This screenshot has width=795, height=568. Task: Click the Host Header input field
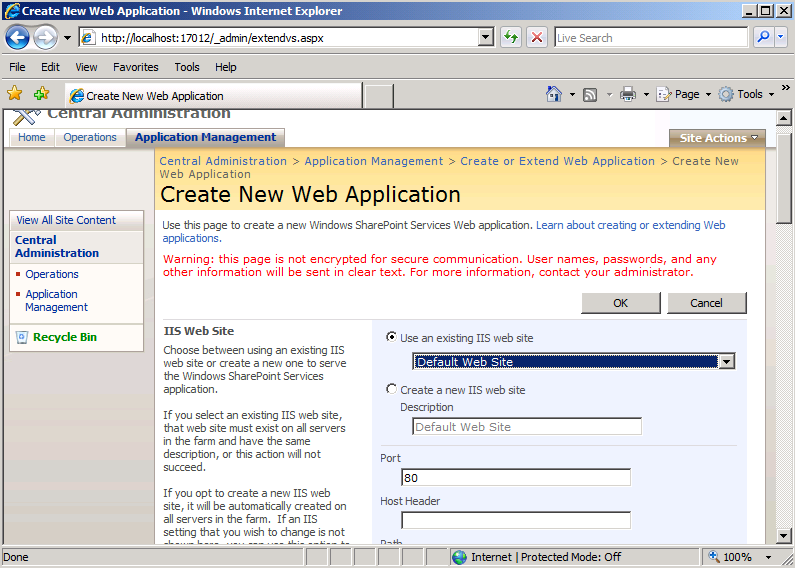coord(516,520)
